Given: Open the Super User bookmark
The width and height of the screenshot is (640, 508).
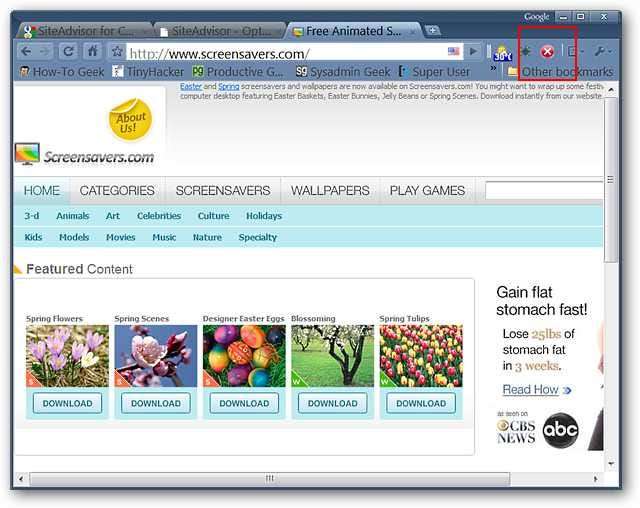Looking at the screenshot, I should point(434,72).
